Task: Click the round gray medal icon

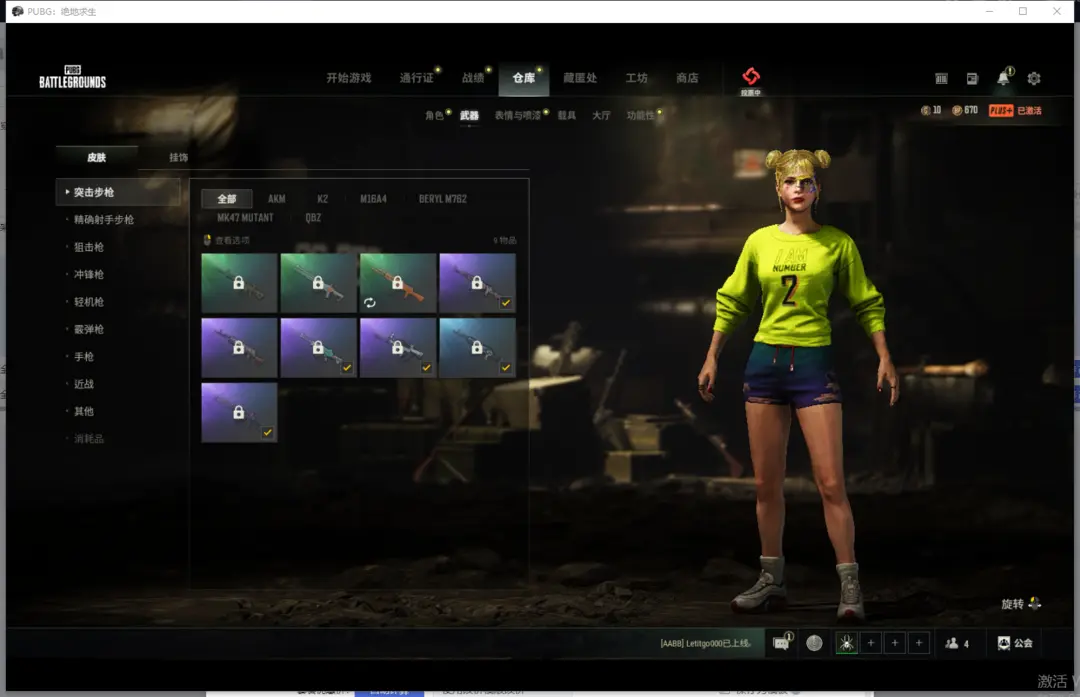Action: [814, 643]
